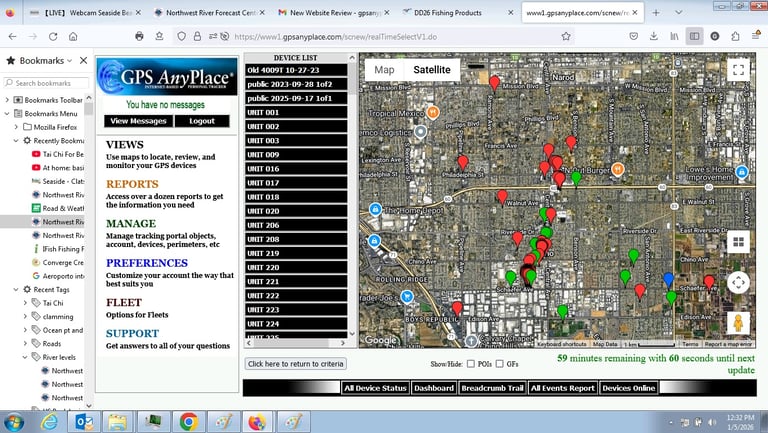
Task: Click the device list vertical scrollbar
Action: tap(352, 196)
